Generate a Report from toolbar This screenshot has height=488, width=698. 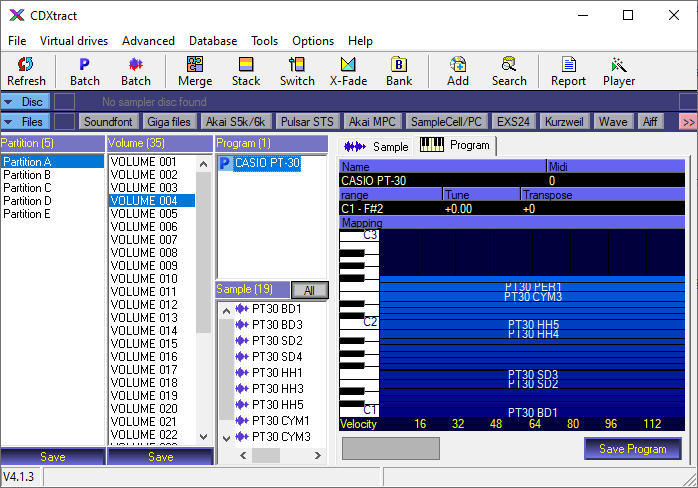pos(568,71)
